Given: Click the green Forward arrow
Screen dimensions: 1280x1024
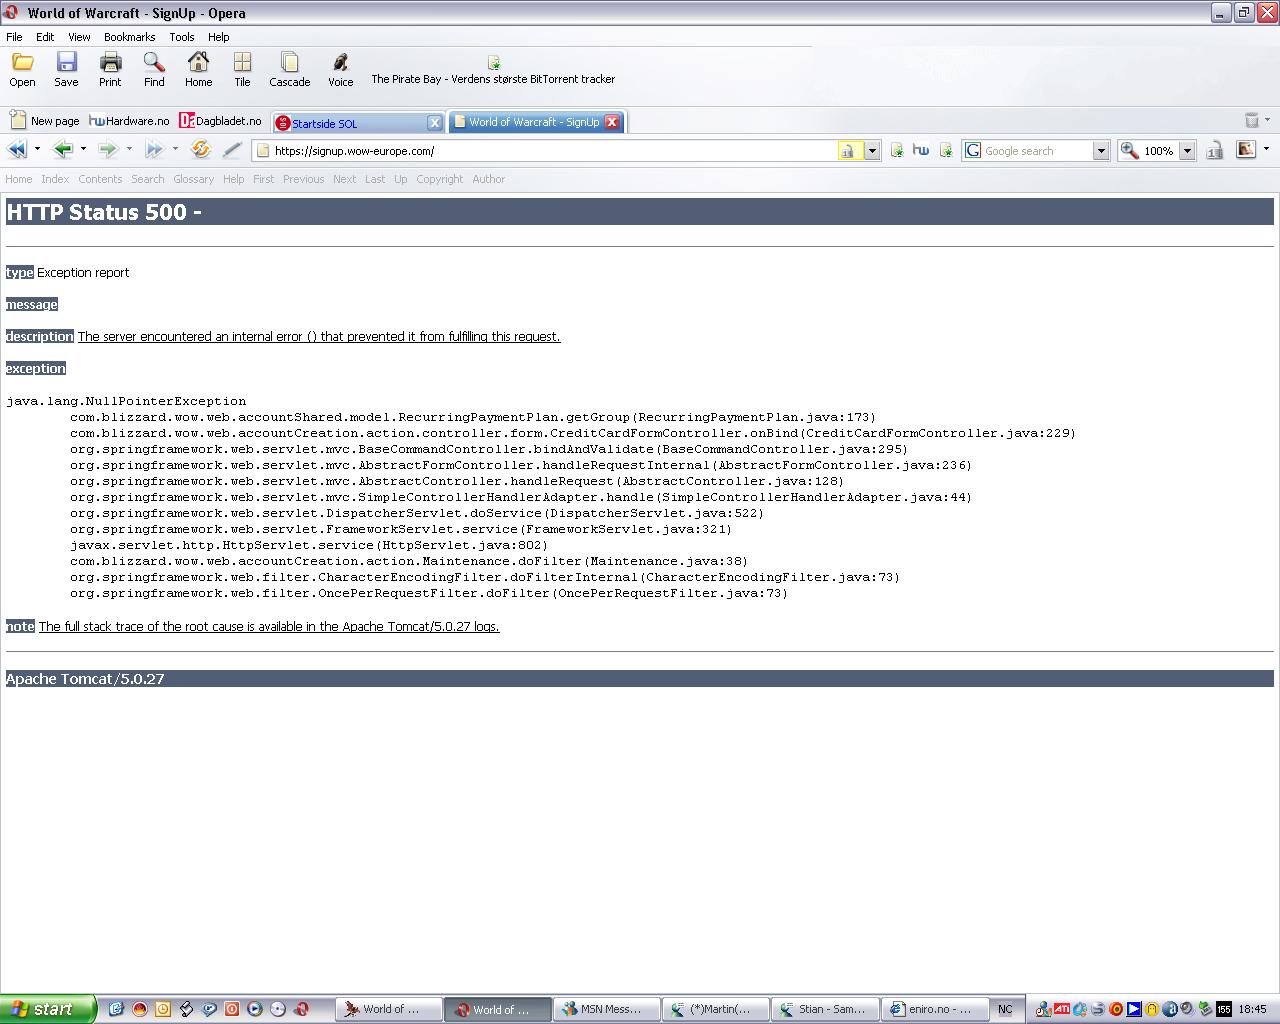Looking at the screenshot, I should 108,150.
